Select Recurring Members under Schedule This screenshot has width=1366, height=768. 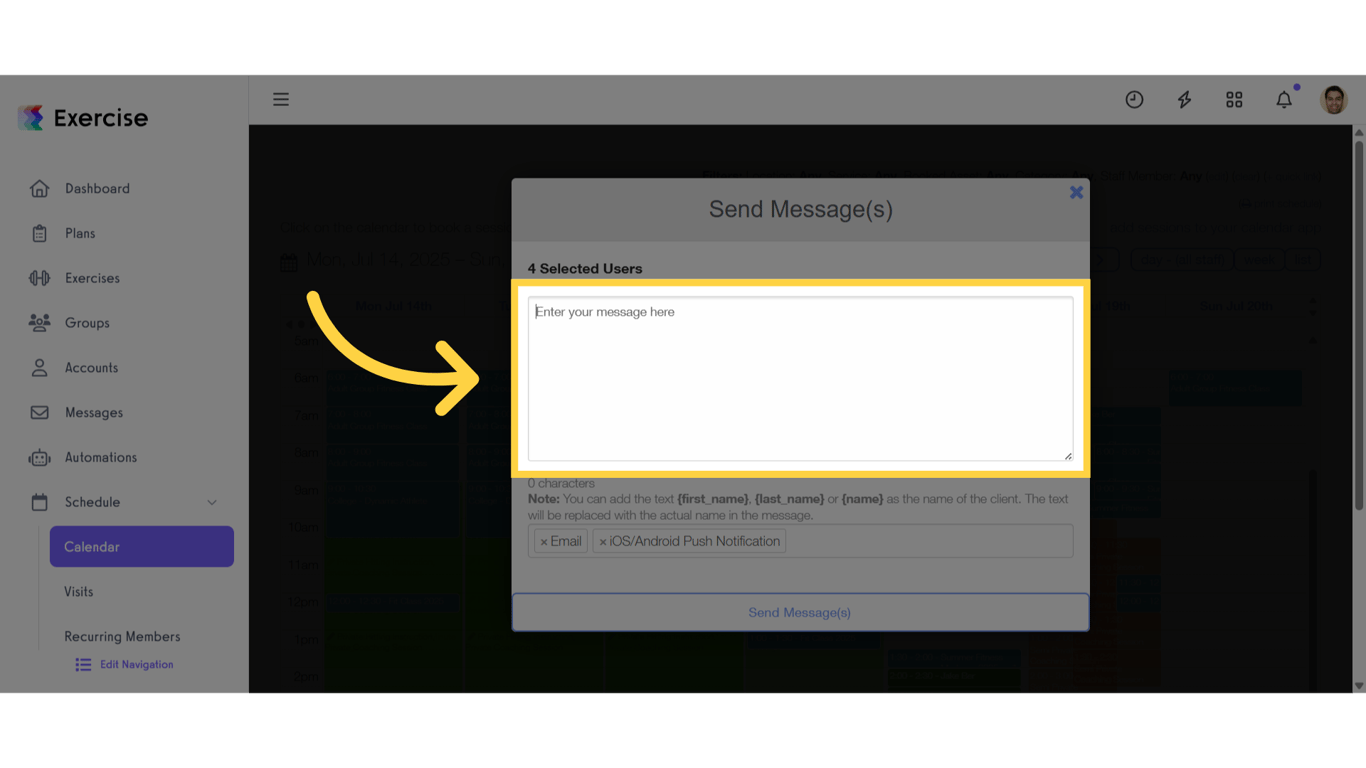pyautogui.click(x=122, y=636)
